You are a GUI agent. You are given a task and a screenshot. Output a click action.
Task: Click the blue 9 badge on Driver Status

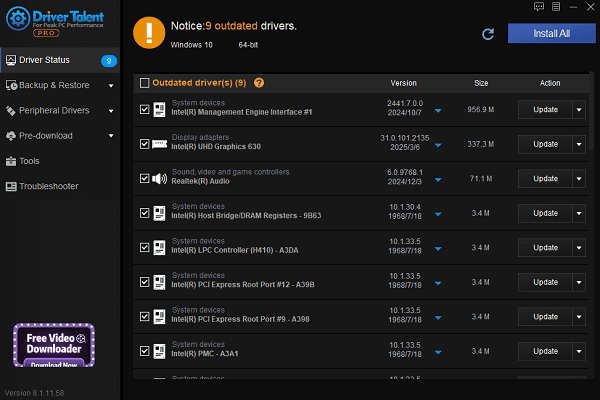[109, 61]
